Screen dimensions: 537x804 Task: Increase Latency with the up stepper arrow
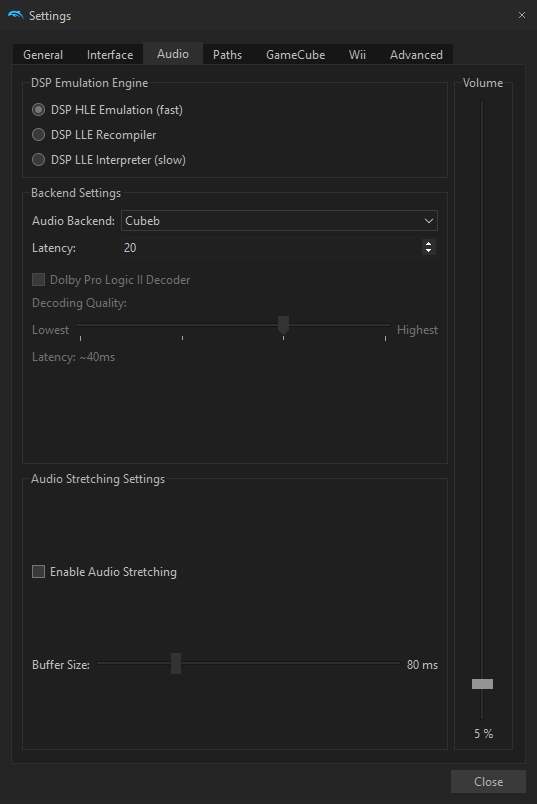(x=429, y=244)
